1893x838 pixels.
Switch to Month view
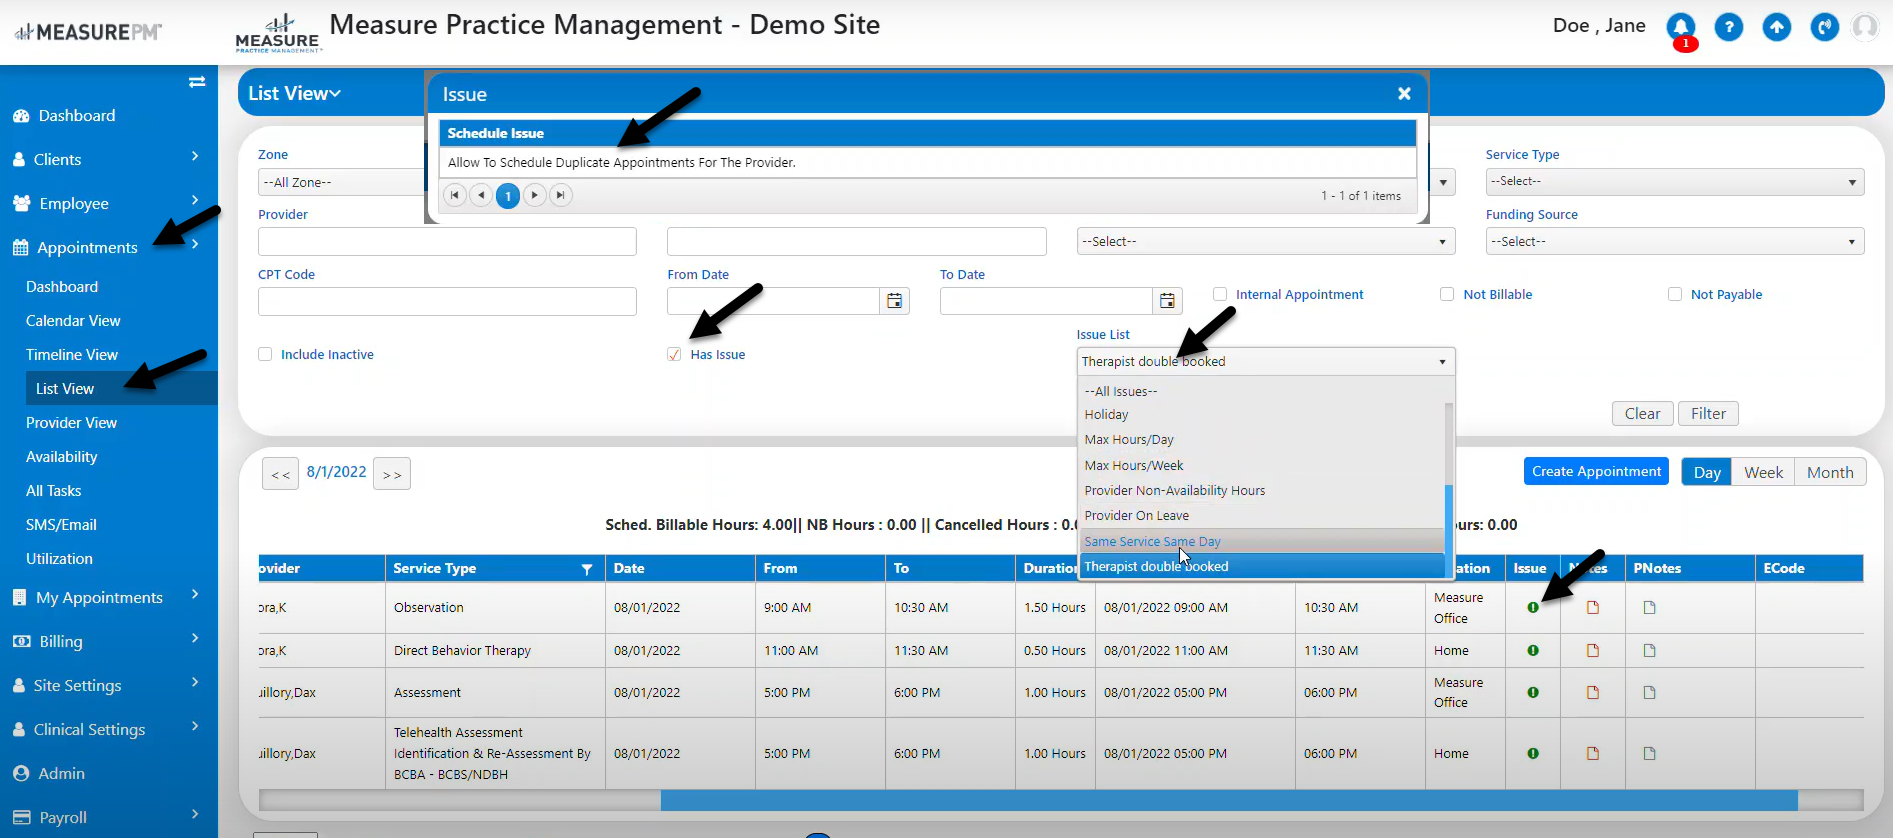pyautogui.click(x=1830, y=472)
